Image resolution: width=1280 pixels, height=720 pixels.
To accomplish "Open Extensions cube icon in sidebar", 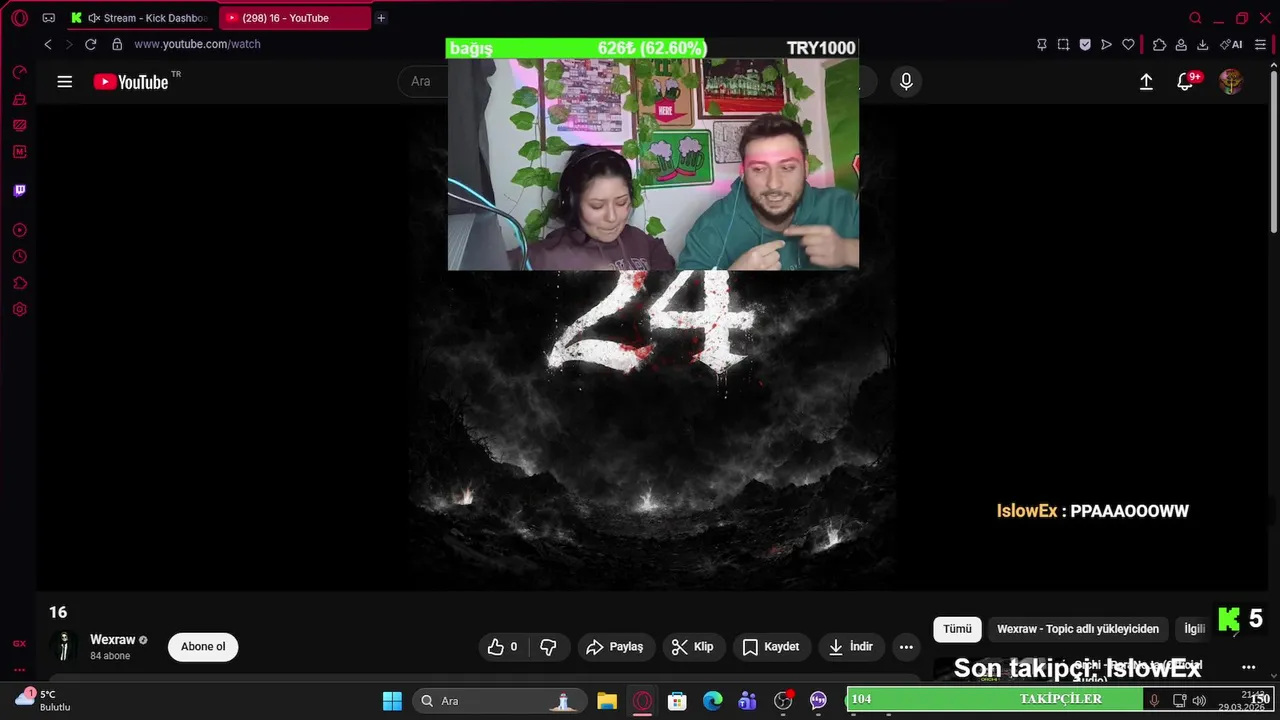I will pyautogui.click(x=19, y=283).
